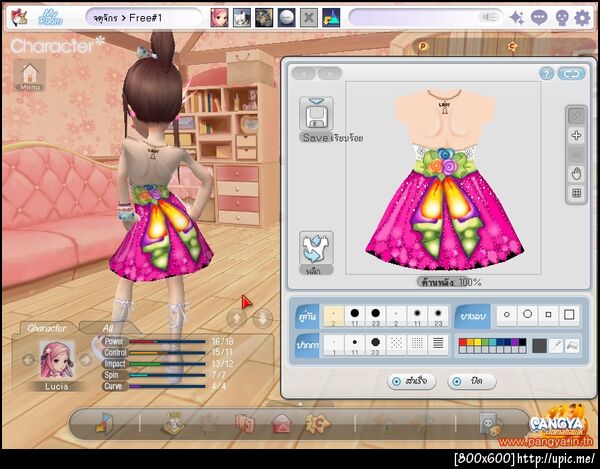Image resolution: width=600 pixels, height=469 pixels.
Task: Click the loop arrows button beside help
Action: (x=571, y=73)
